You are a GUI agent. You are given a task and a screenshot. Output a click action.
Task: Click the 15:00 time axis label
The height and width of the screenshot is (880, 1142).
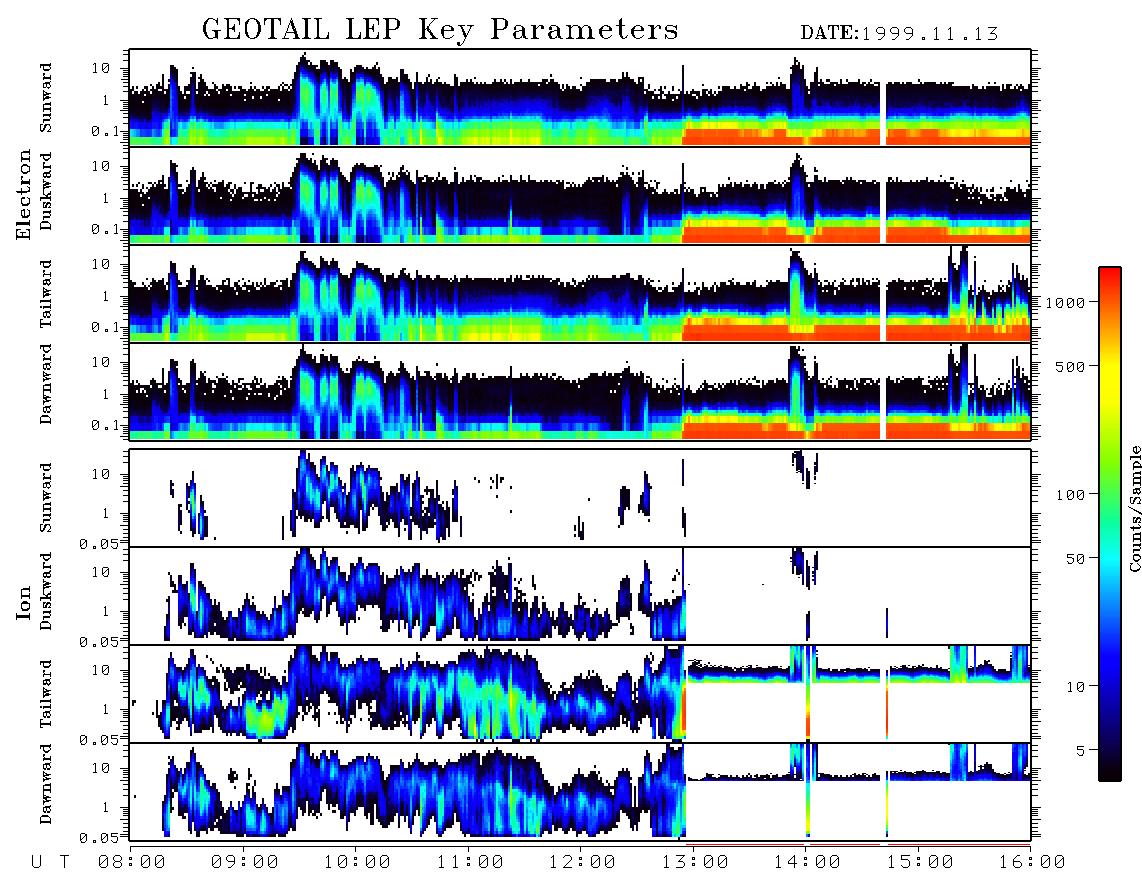[x=920, y=862]
